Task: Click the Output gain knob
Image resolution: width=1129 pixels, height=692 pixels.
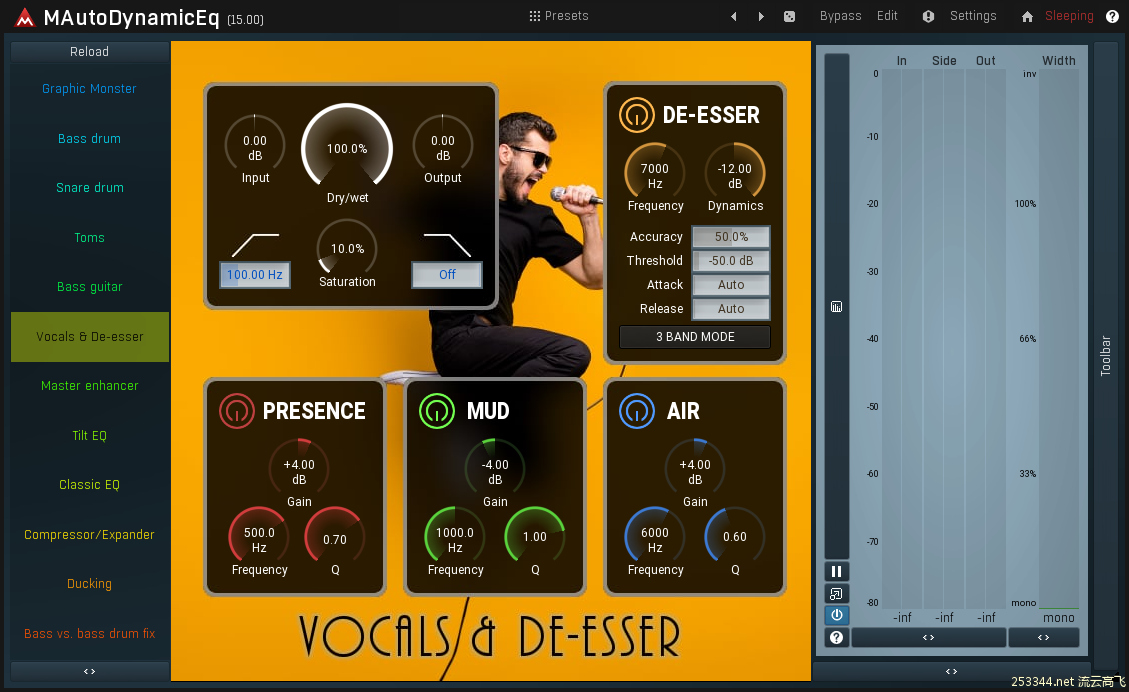Action: (442, 145)
